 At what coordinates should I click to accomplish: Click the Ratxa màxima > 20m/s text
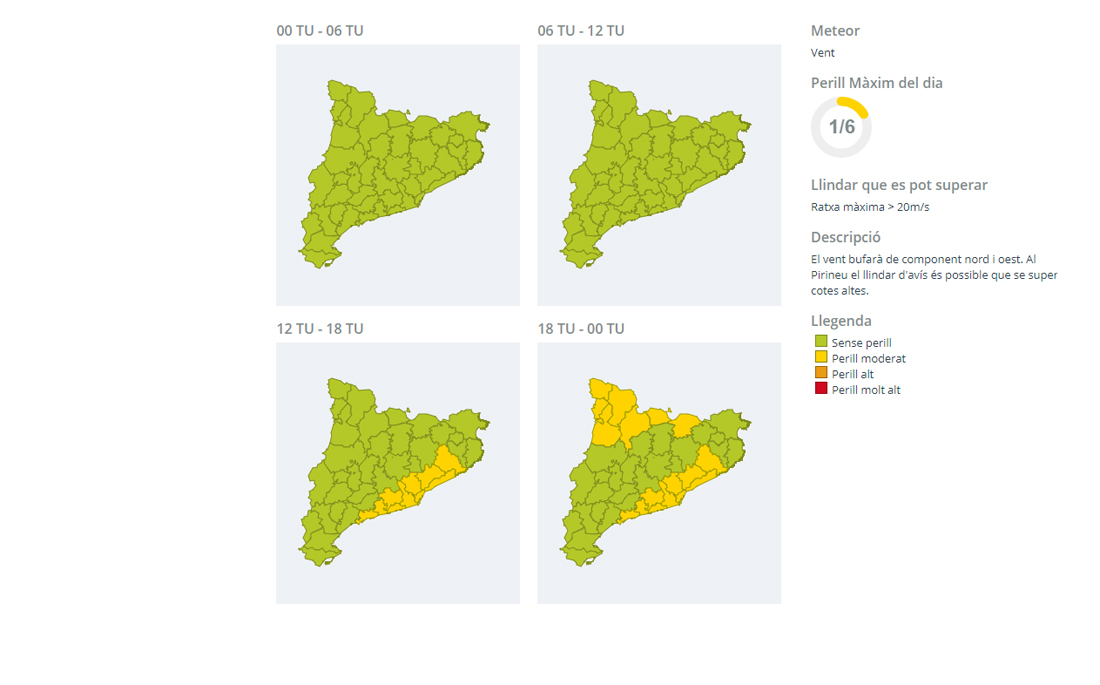(x=870, y=207)
